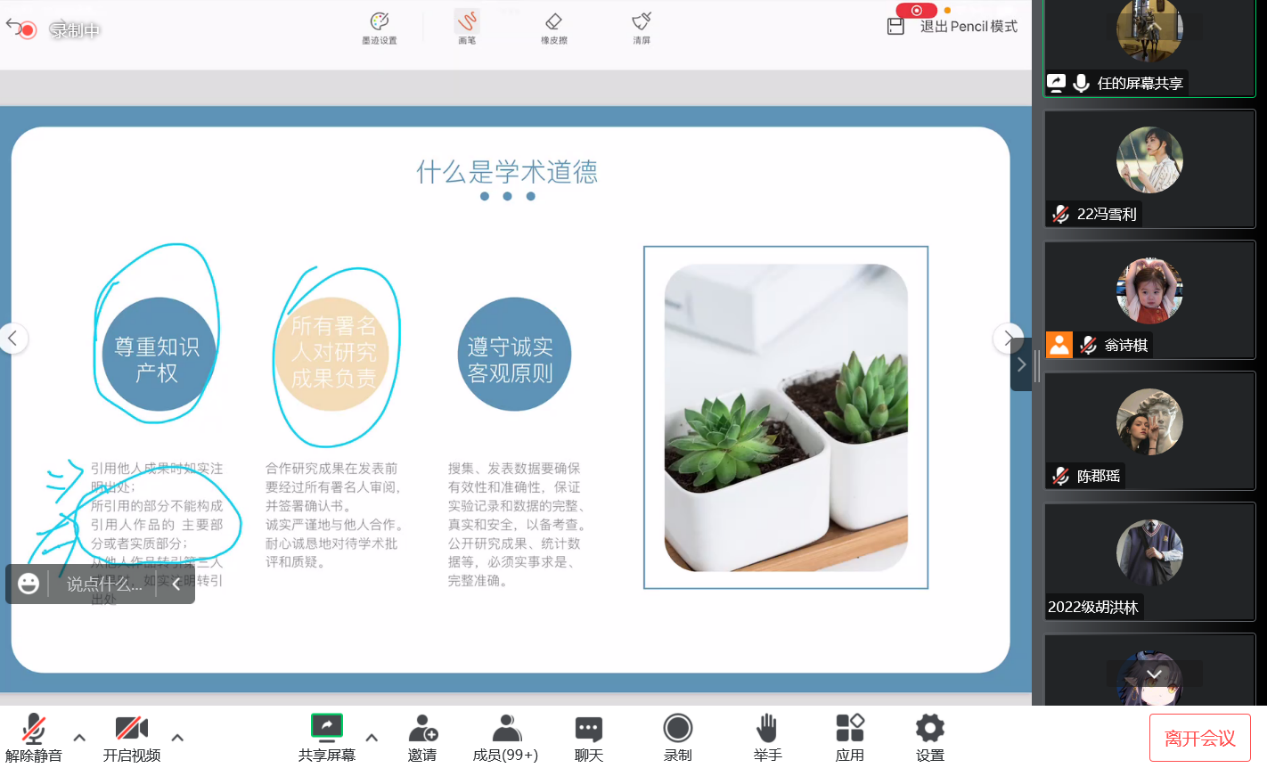
Task: Click the 离开会议 leave meeting button
Action: tap(1199, 738)
